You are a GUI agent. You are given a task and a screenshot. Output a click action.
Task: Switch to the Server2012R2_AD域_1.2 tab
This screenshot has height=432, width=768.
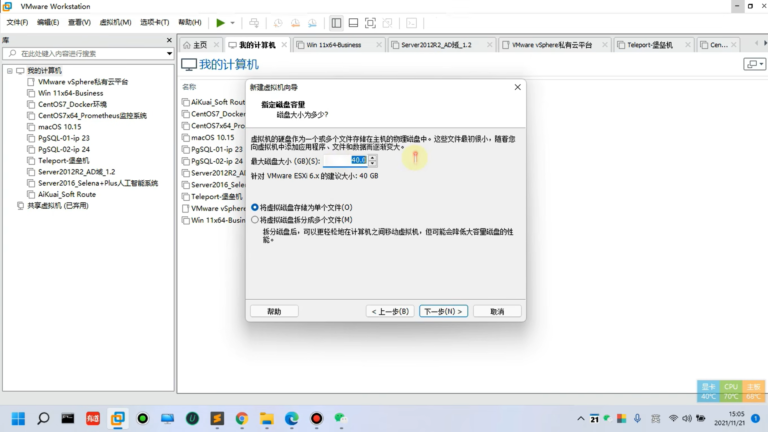pyautogui.click(x=436, y=45)
